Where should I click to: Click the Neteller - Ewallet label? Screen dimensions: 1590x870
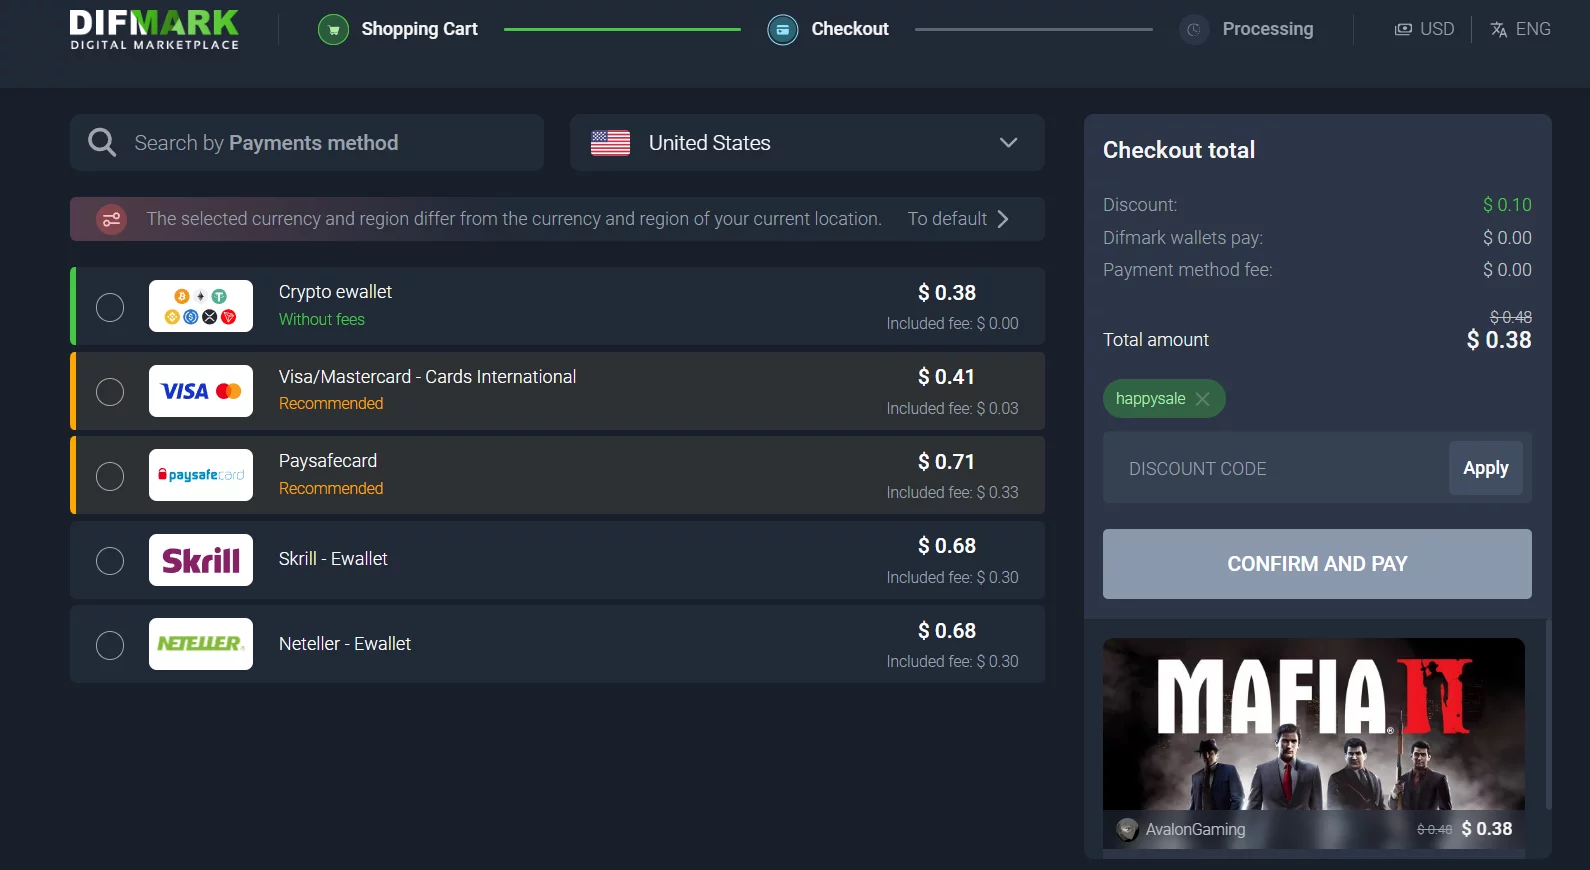(x=345, y=644)
